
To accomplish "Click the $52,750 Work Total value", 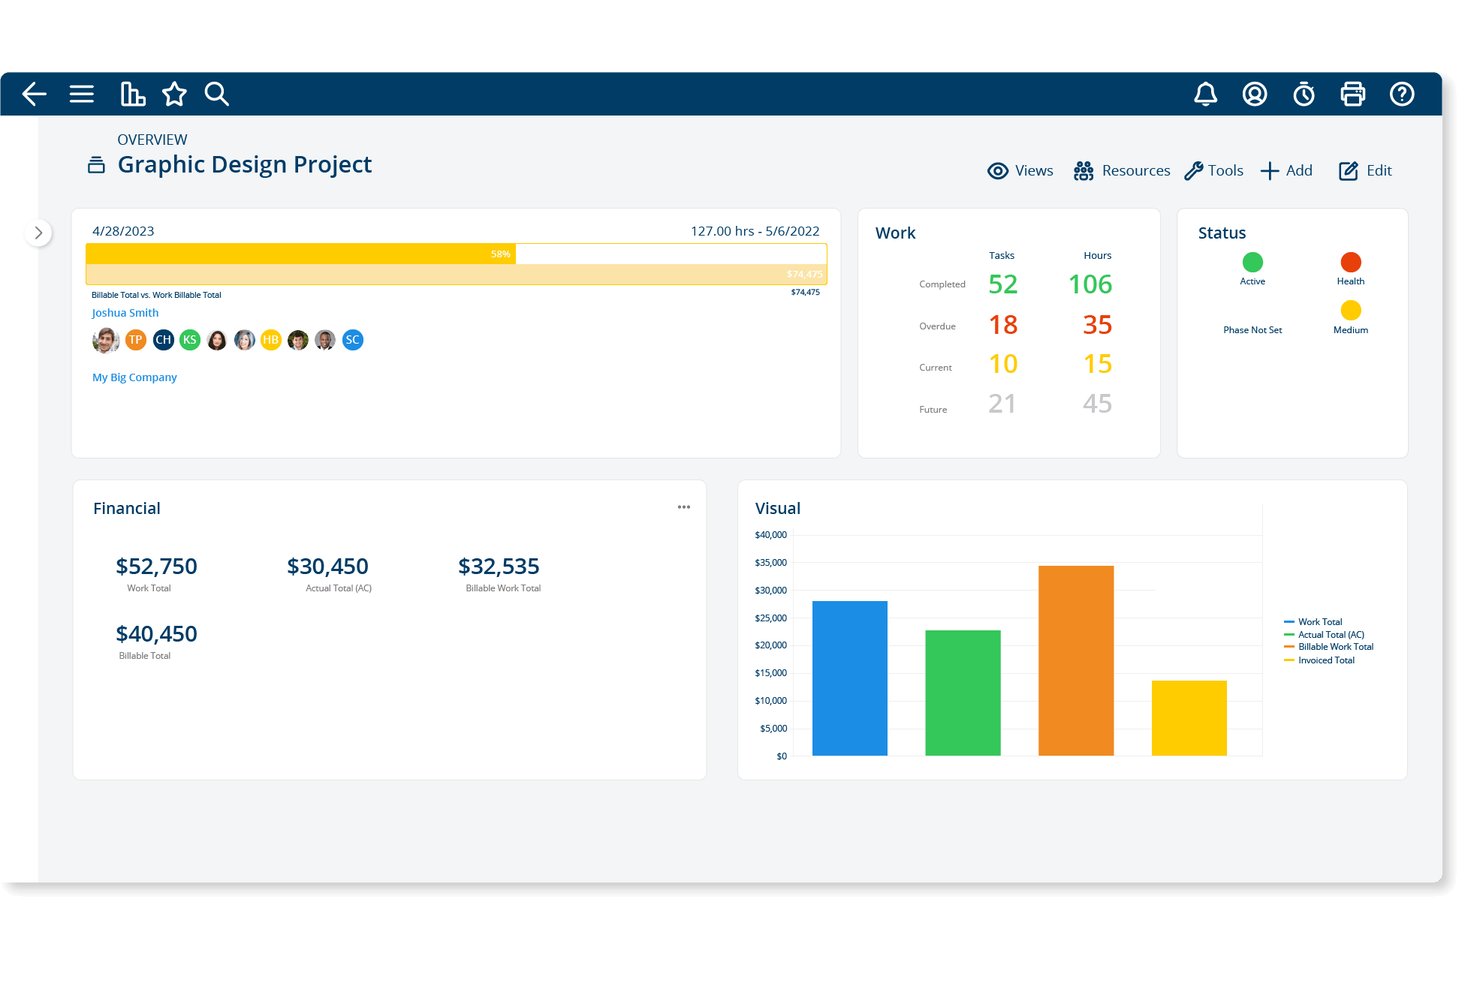I will (156, 567).
